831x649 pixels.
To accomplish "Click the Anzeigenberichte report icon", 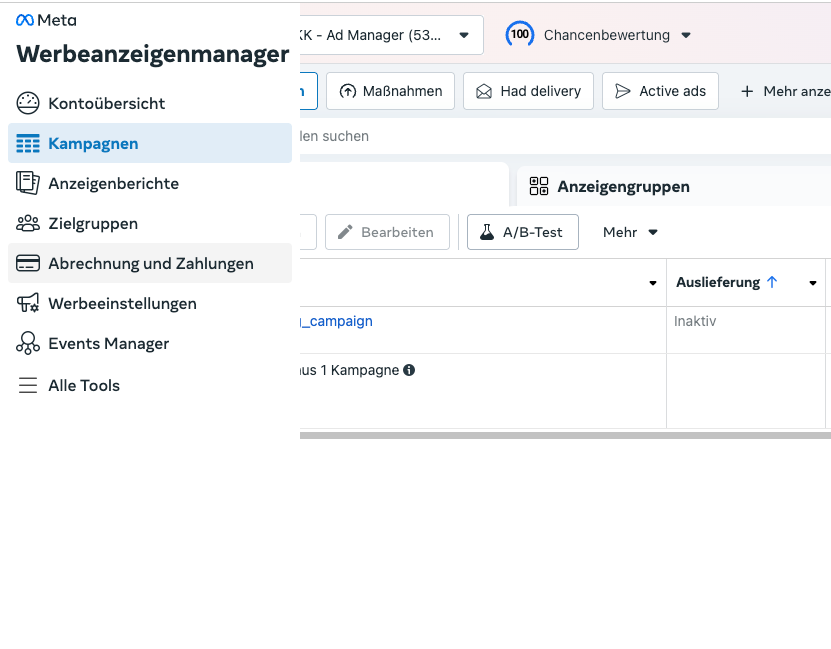I will point(28,183).
